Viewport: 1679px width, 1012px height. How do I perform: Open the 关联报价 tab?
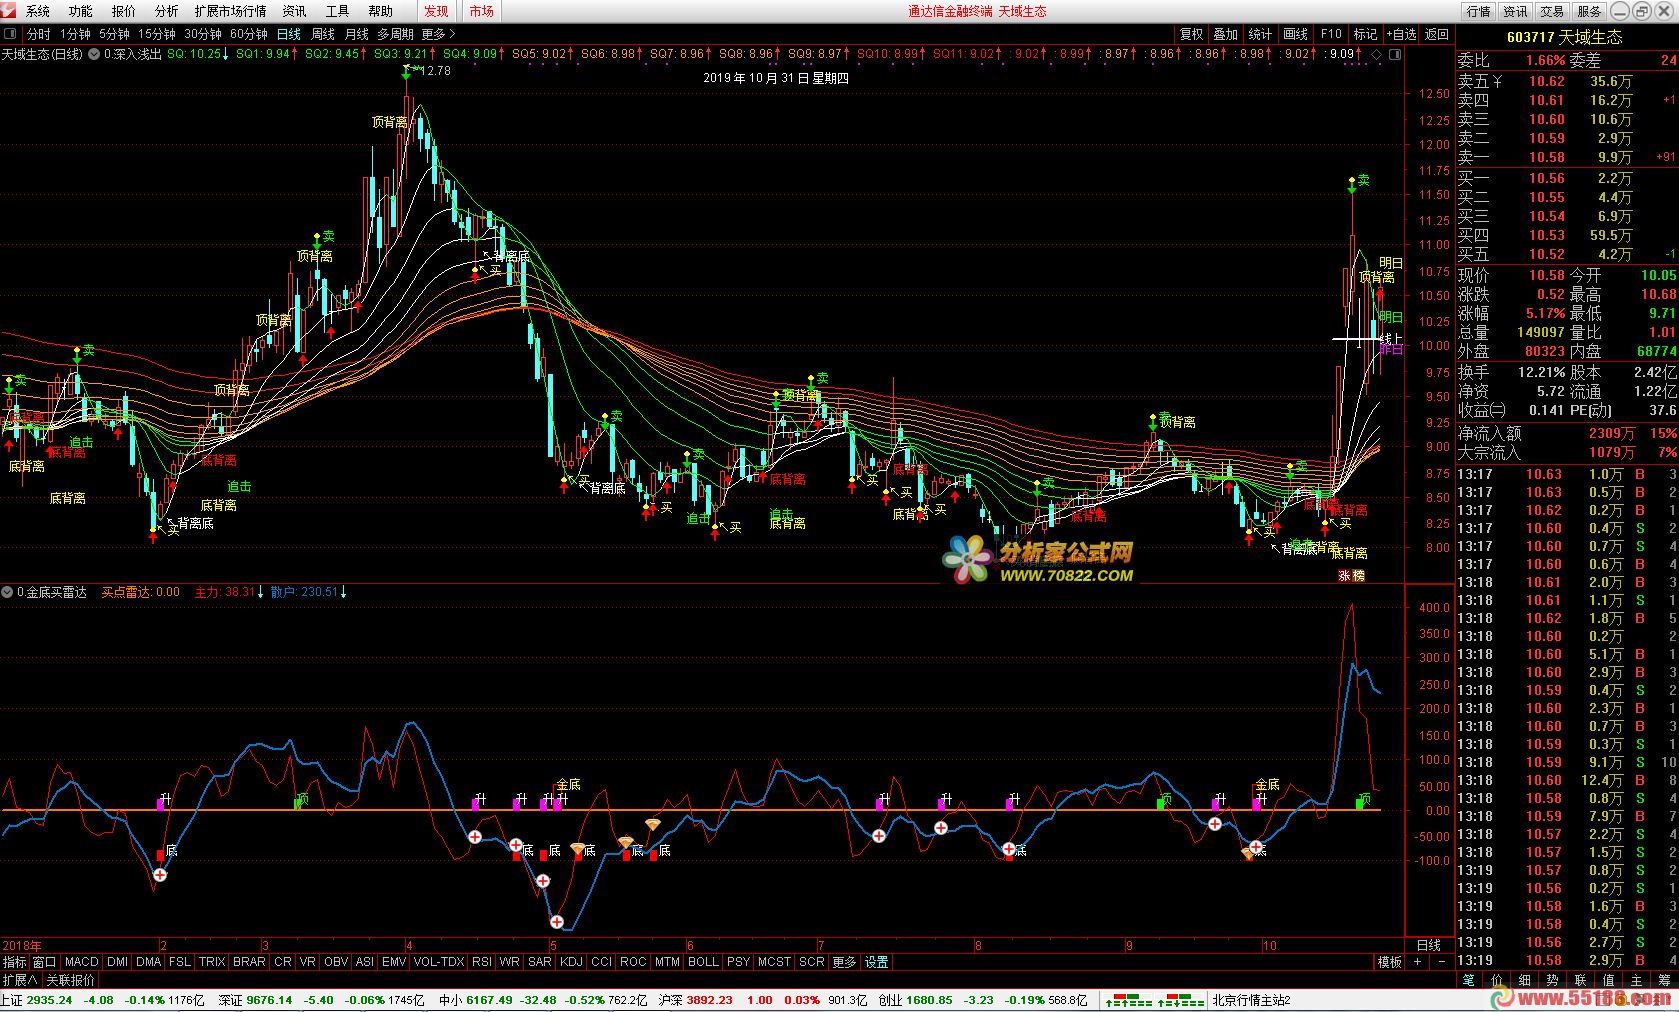[x=70, y=980]
